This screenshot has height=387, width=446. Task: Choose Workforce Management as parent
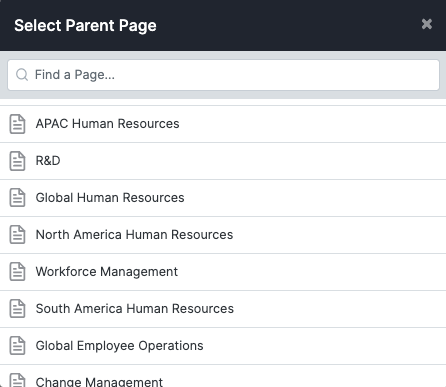[223, 272]
